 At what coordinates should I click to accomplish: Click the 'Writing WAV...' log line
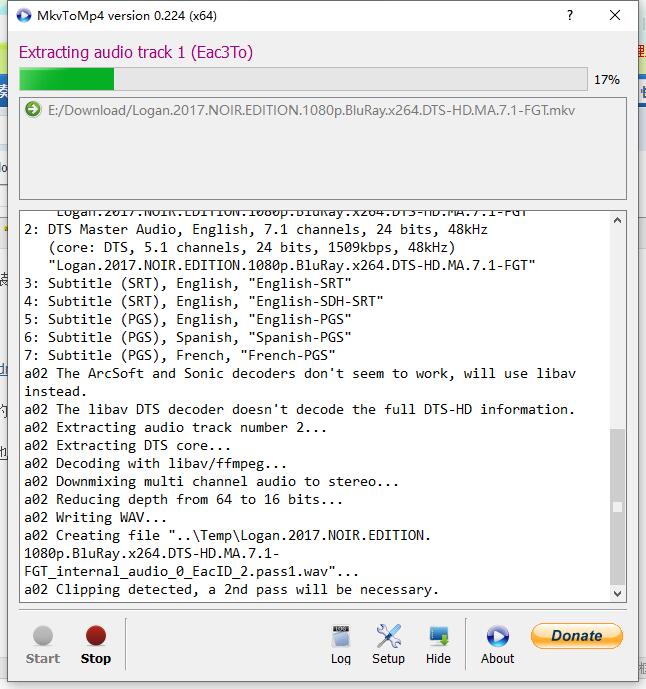point(95,518)
